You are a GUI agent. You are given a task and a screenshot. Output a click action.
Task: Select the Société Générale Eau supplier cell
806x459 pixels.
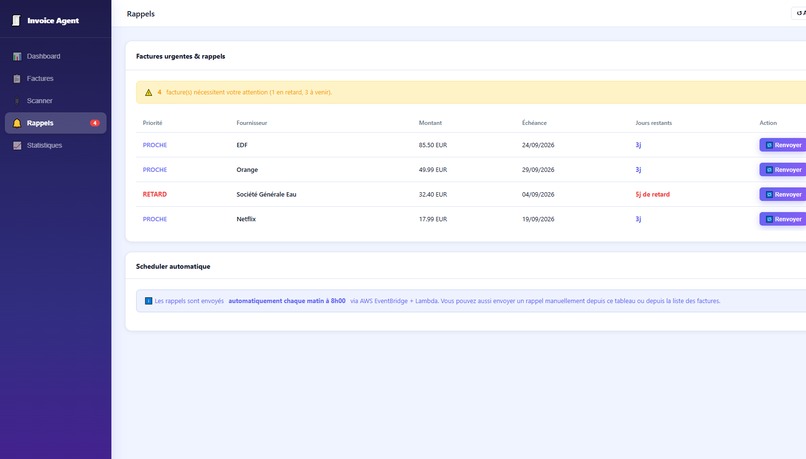[266, 194]
